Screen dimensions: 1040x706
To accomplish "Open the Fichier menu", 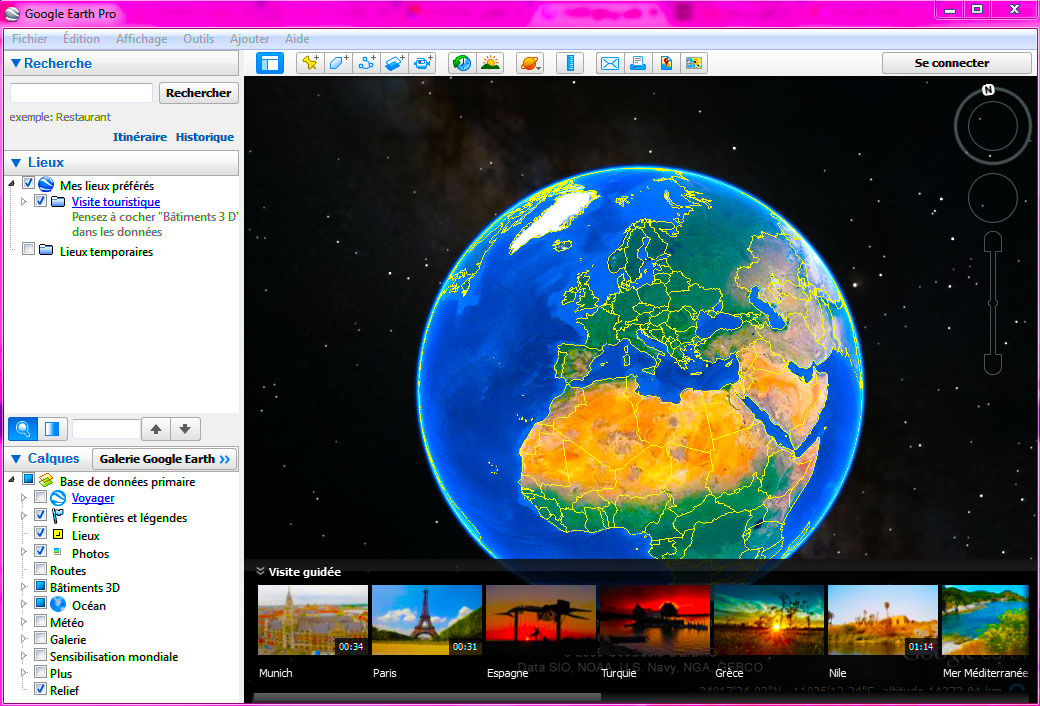I will [30, 38].
